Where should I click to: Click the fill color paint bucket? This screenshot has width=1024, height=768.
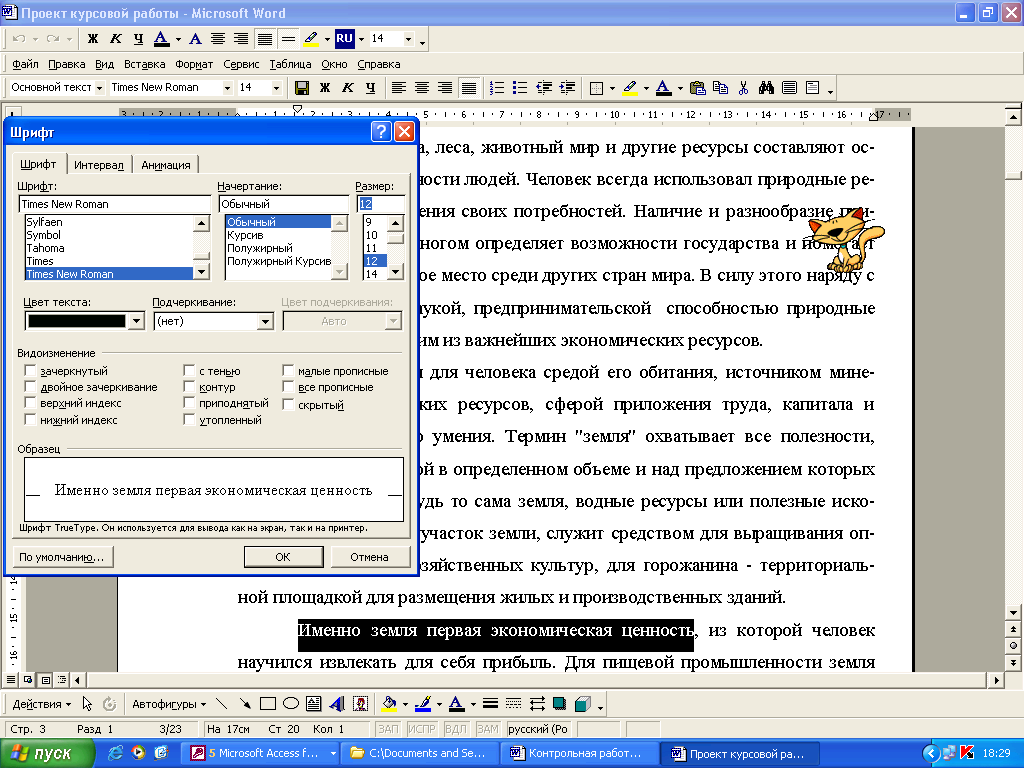(389, 703)
